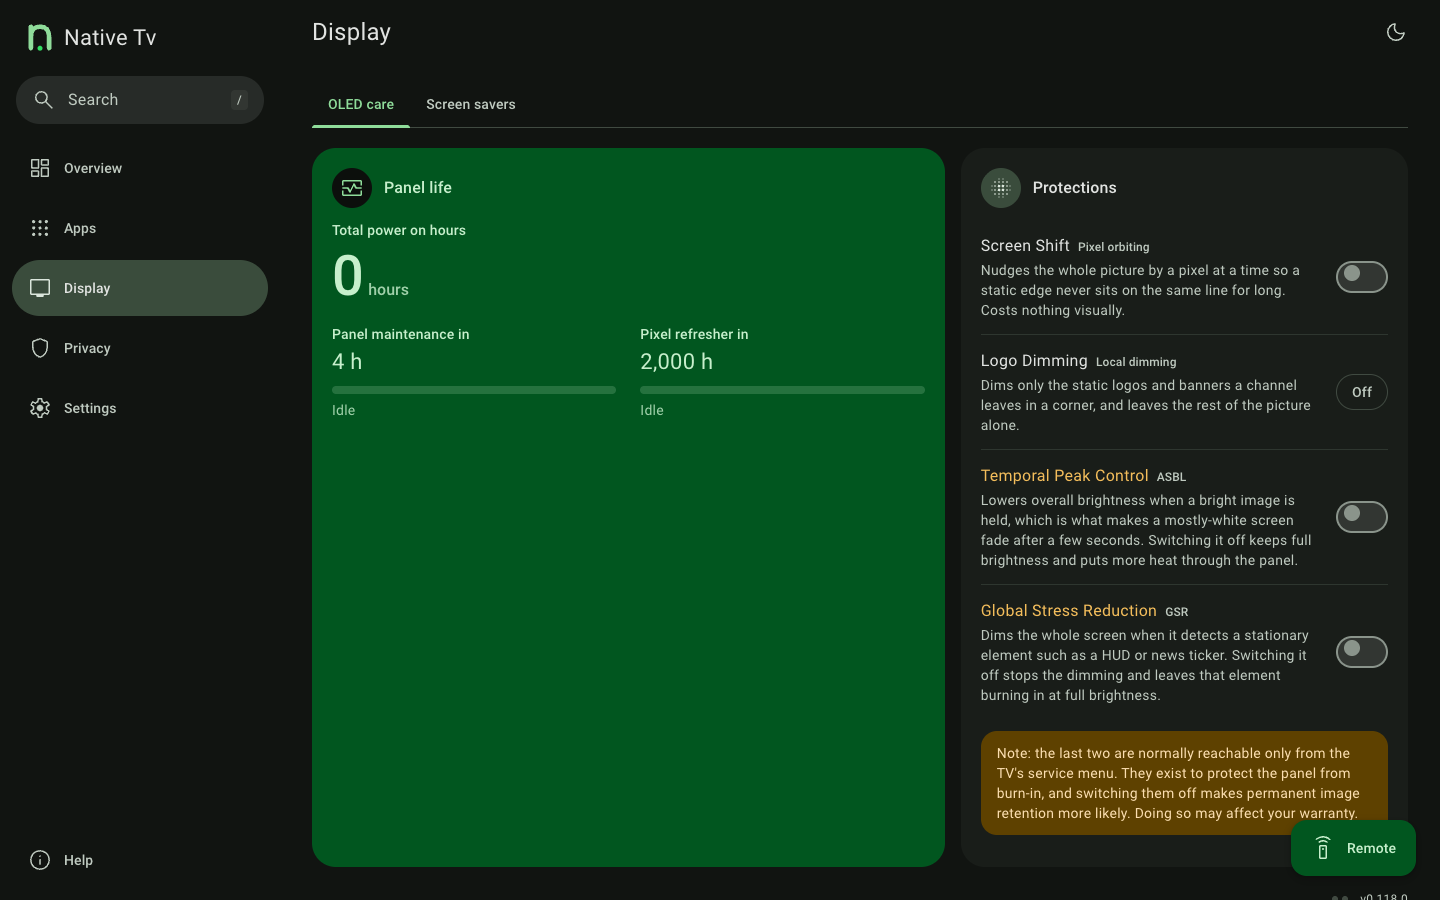Toggle Temporal Peak Control switch
Image resolution: width=1440 pixels, height=900 pixels.
1362,517
